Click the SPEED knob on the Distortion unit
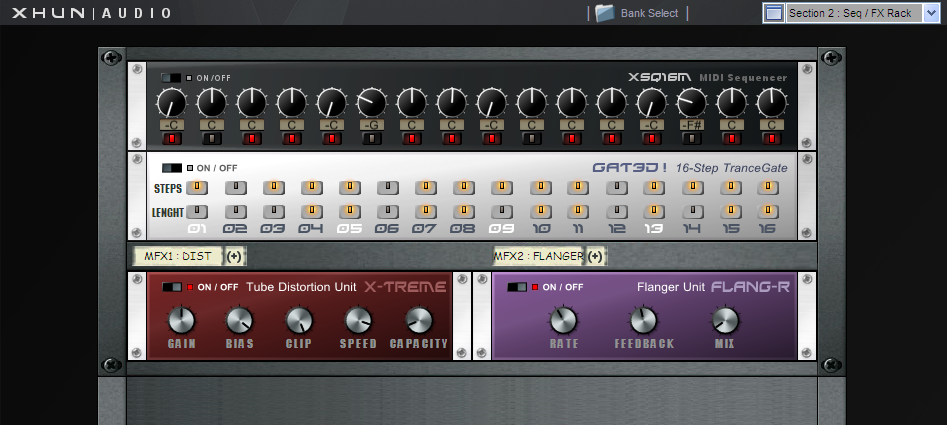The image size is (947, 425). tap(358, 321)
